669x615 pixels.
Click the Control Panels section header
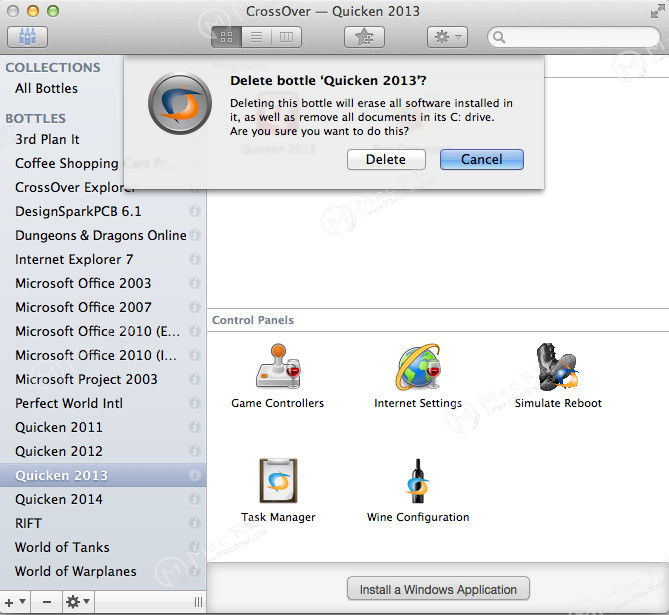(x=253, y=320)
